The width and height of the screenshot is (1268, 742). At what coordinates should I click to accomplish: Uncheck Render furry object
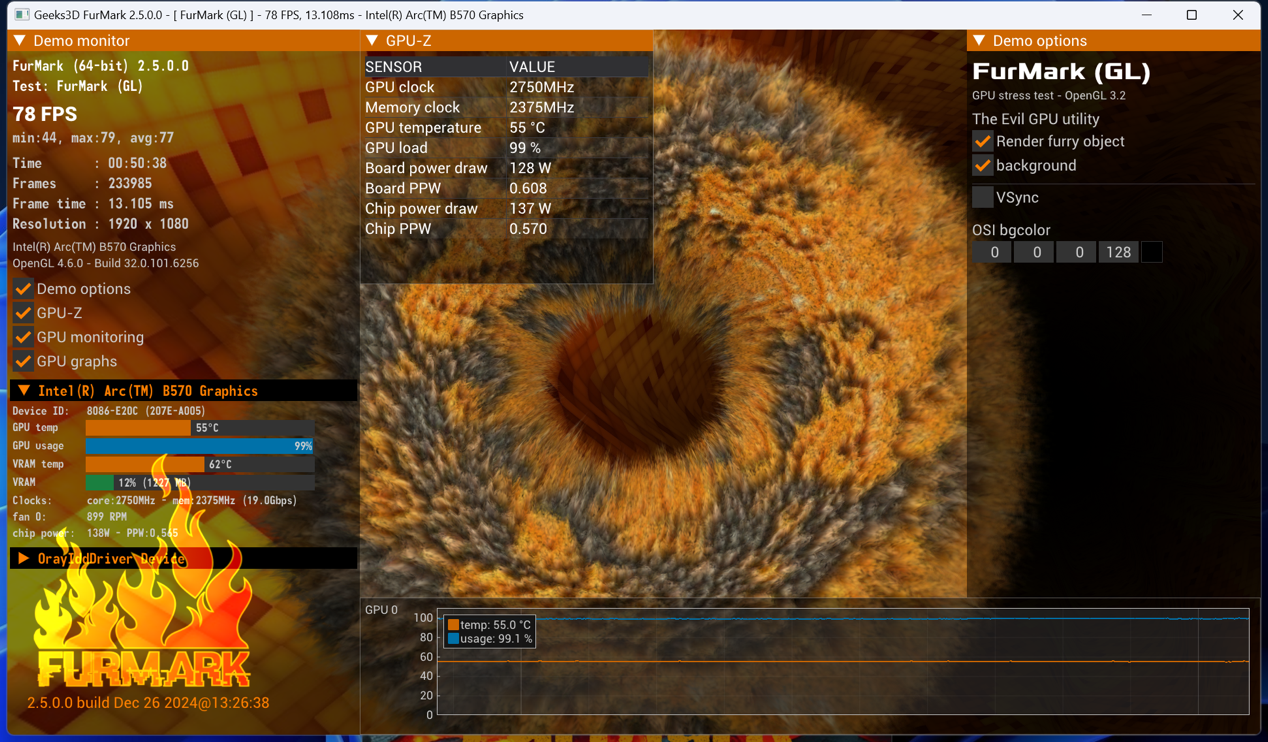click(982, 142)
